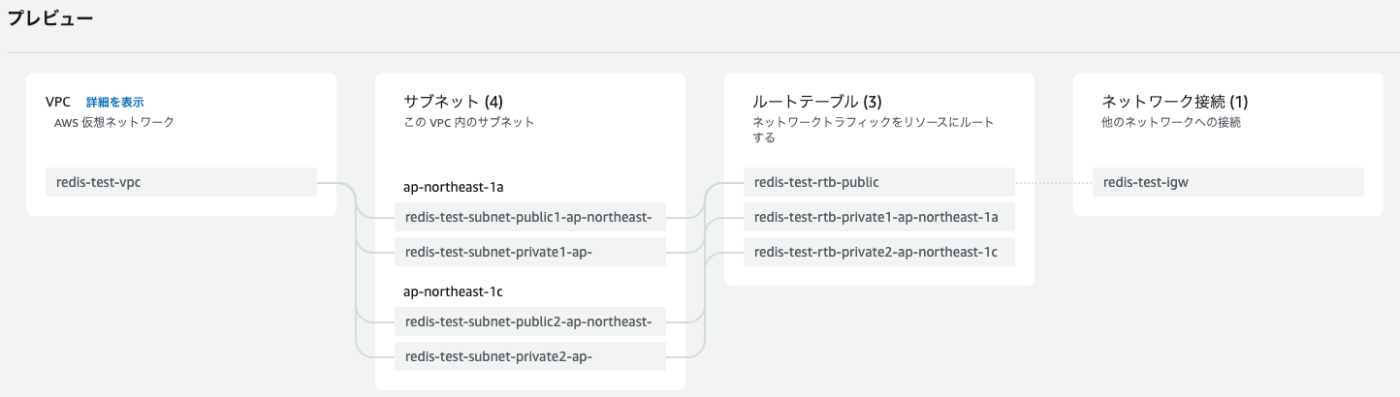Select redis-test-rtb-private1-ap-northeast-1a route table
1400x397 pixels.
(879, 216)
